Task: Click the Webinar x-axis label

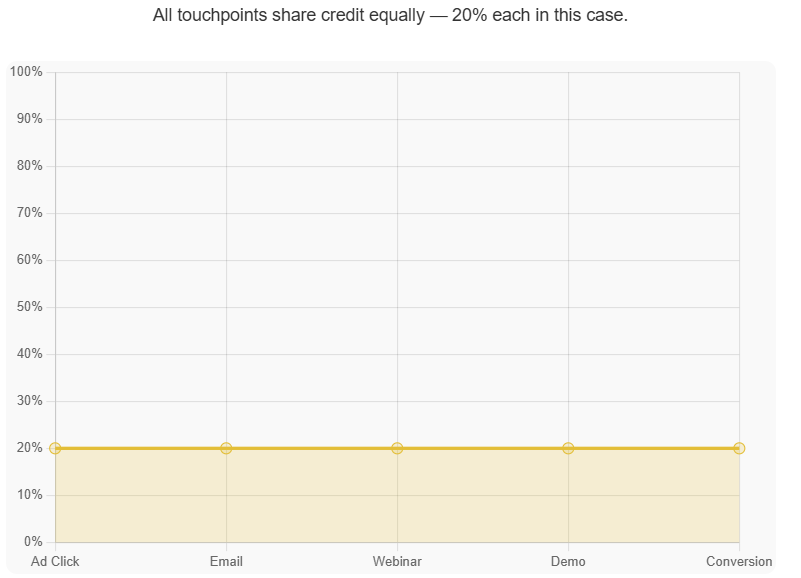Action: (x=397, y=562)
